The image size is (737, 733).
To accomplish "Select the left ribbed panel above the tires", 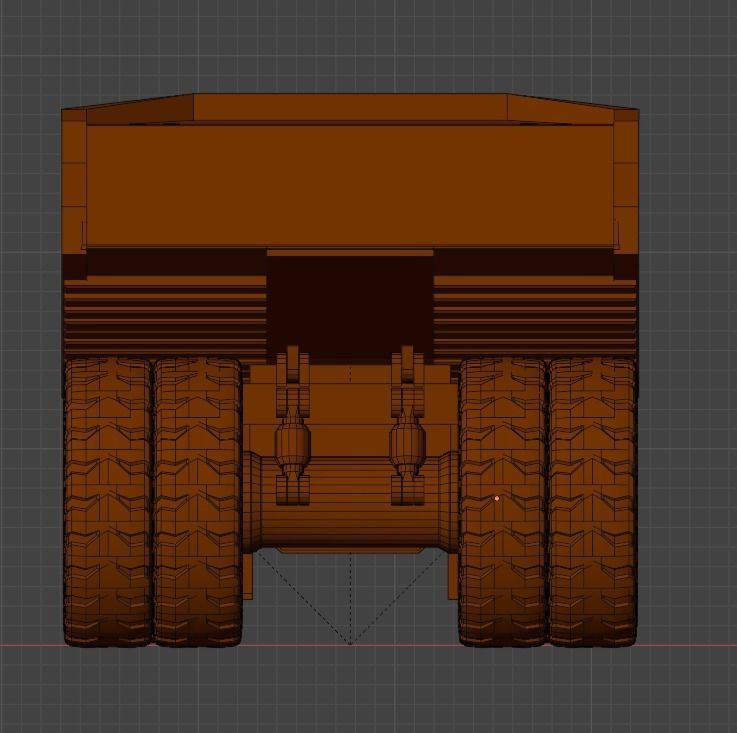I will pos(165,316).
